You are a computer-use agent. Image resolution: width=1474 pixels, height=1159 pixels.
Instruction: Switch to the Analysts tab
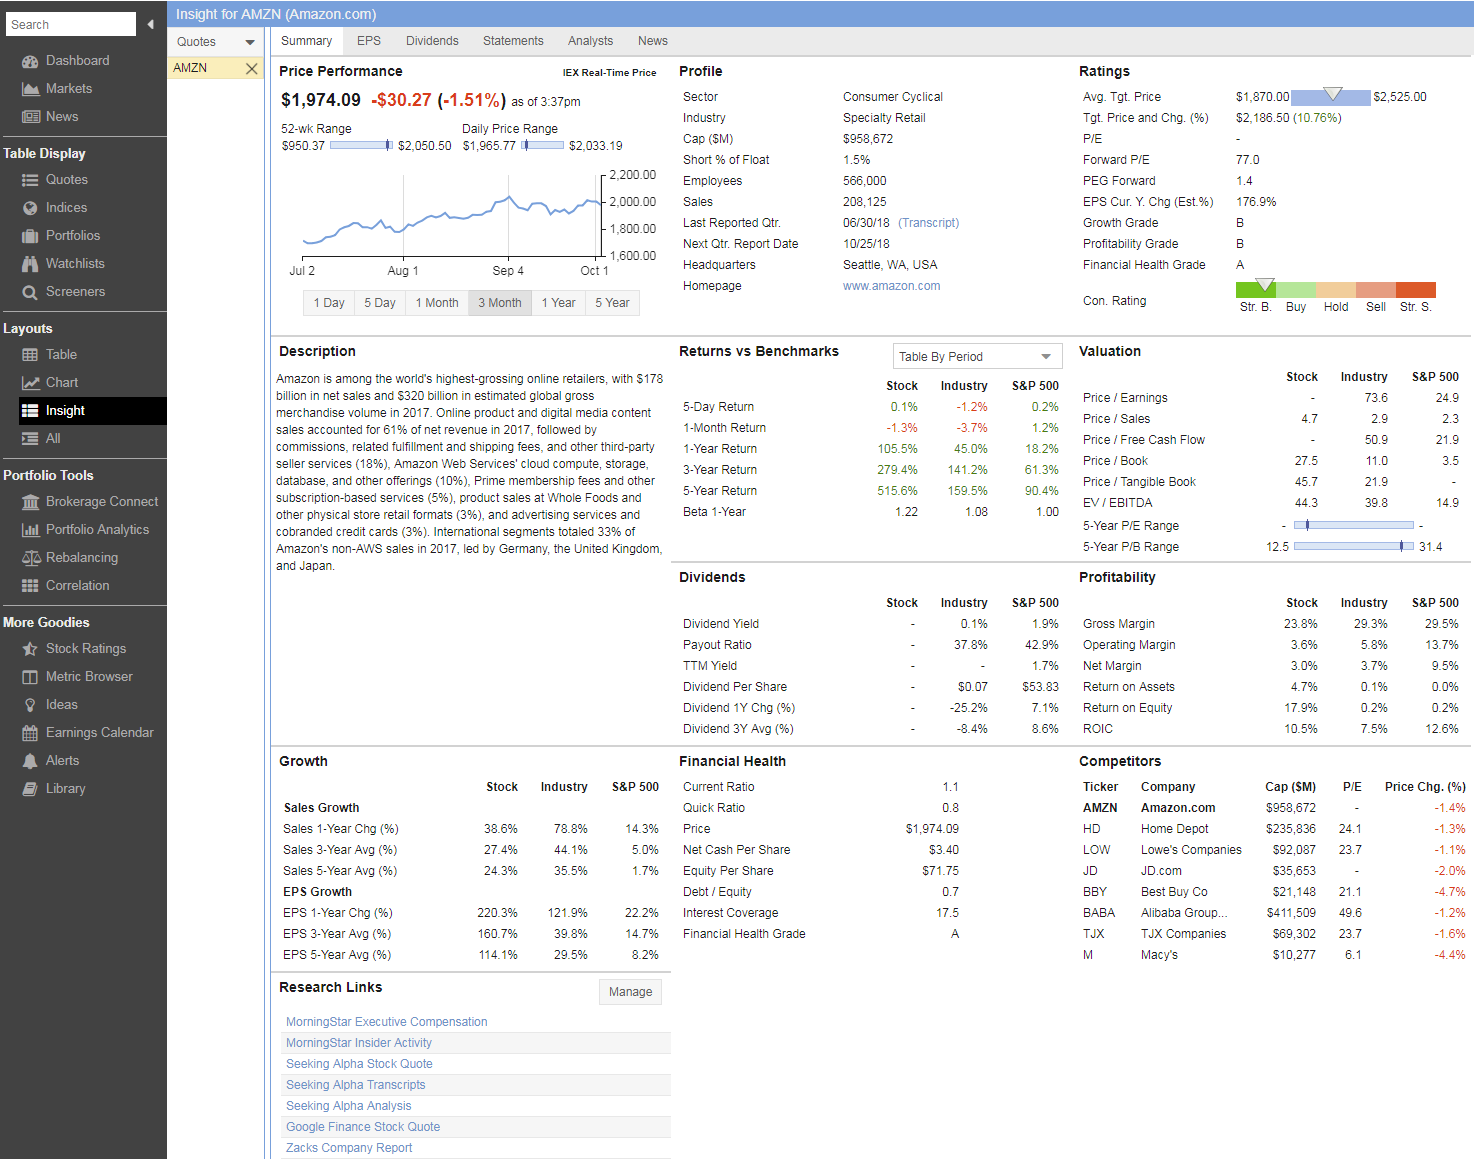click(x=590, y=41)
